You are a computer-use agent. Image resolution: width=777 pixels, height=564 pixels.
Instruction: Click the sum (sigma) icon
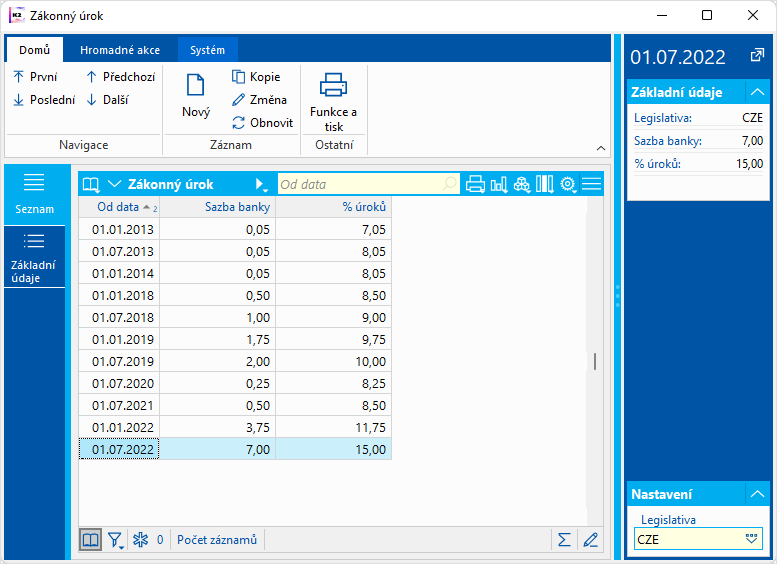(x=564, y=540)
